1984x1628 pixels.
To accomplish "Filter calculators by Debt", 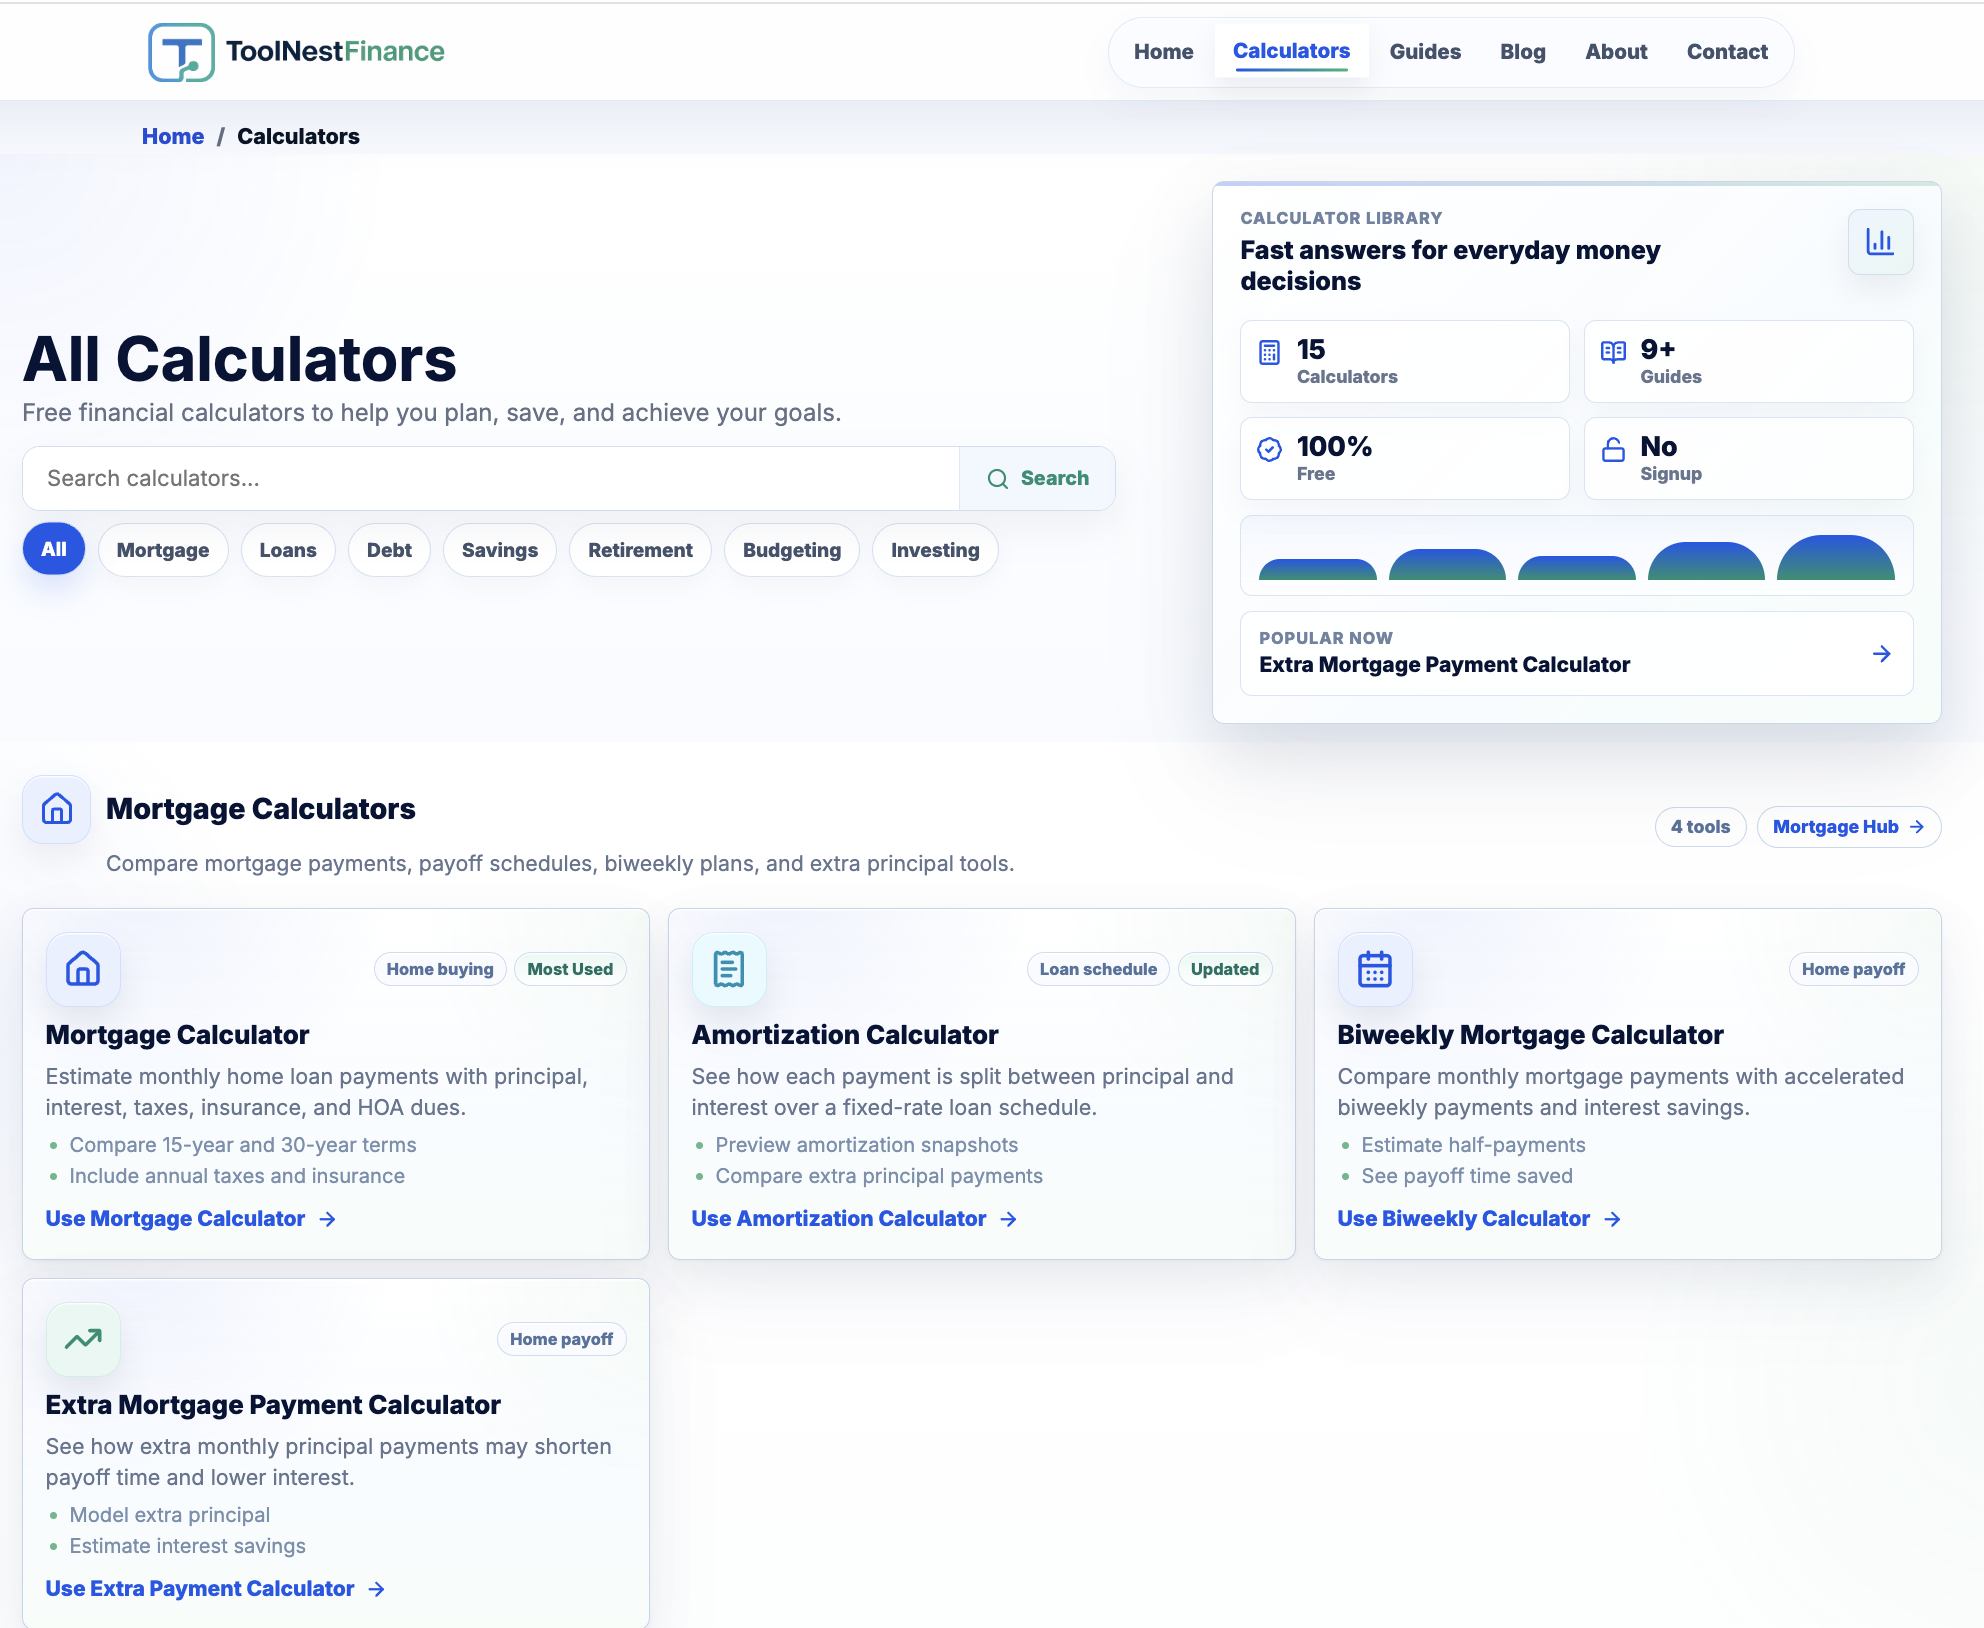I will (x=389, y=550).
